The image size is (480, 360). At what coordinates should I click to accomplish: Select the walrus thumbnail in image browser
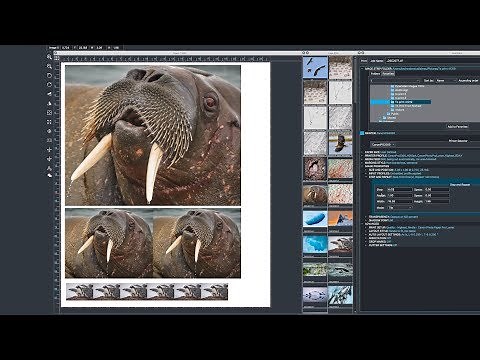pos(315,195)
